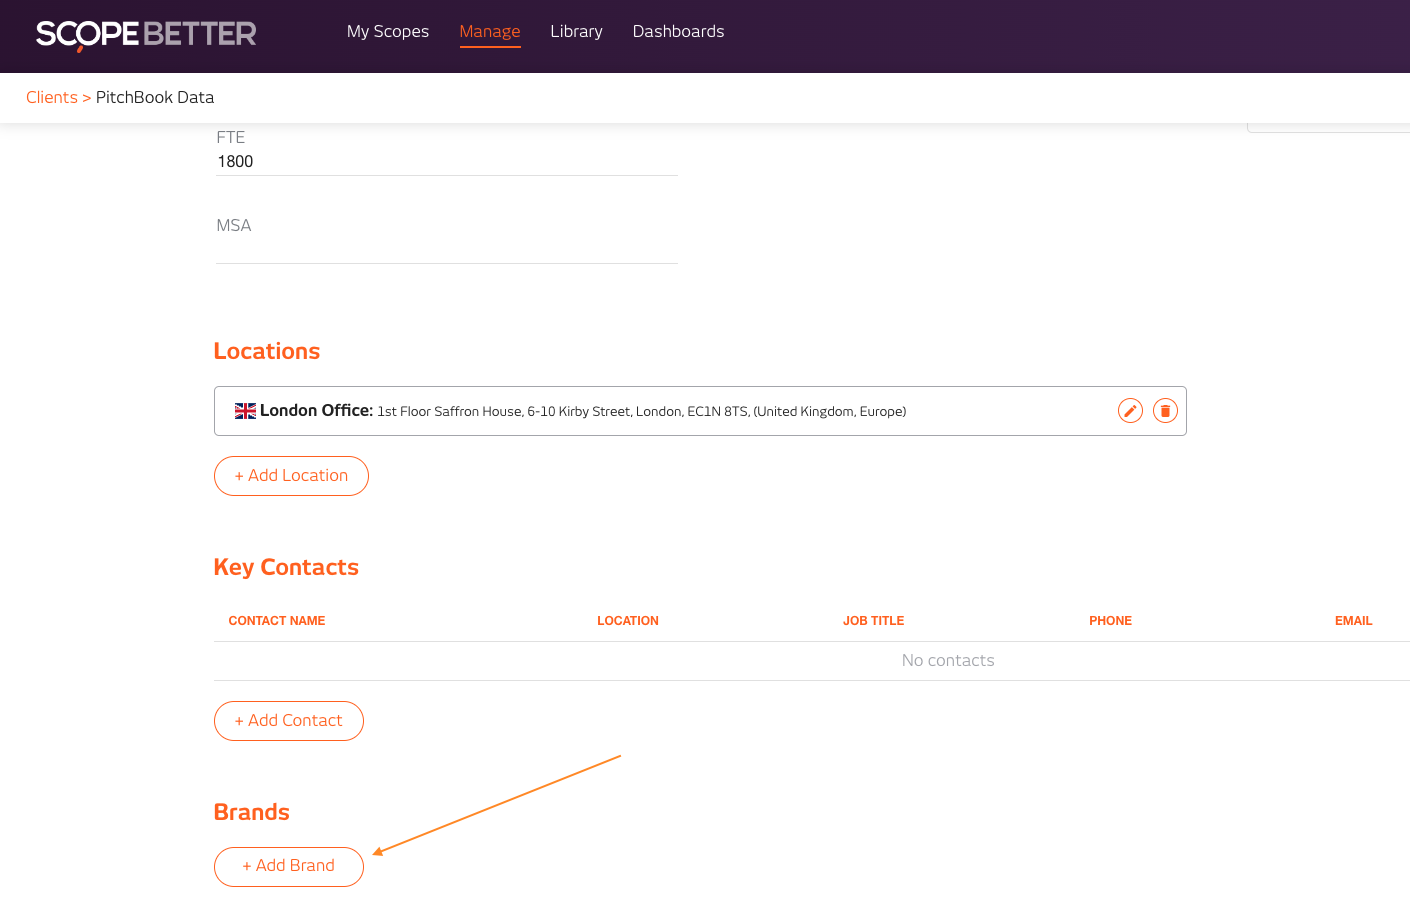
Task: Select the London Office address text
Action: (x=642, y=412)
